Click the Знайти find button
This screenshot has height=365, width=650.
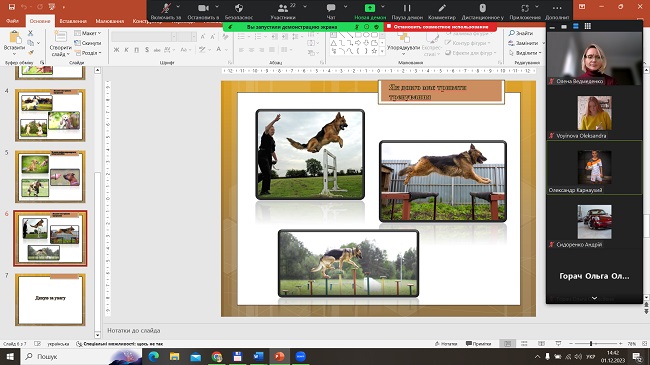pyautogui.click(x=521, y=33)
